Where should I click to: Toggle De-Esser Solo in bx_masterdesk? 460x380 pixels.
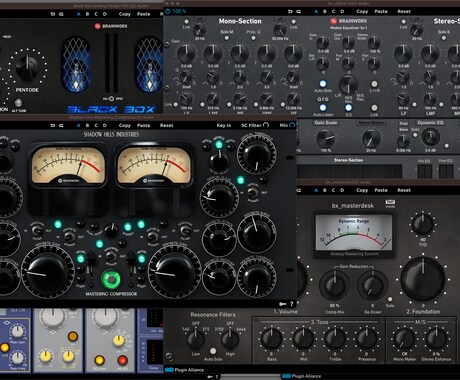point(390,299)
